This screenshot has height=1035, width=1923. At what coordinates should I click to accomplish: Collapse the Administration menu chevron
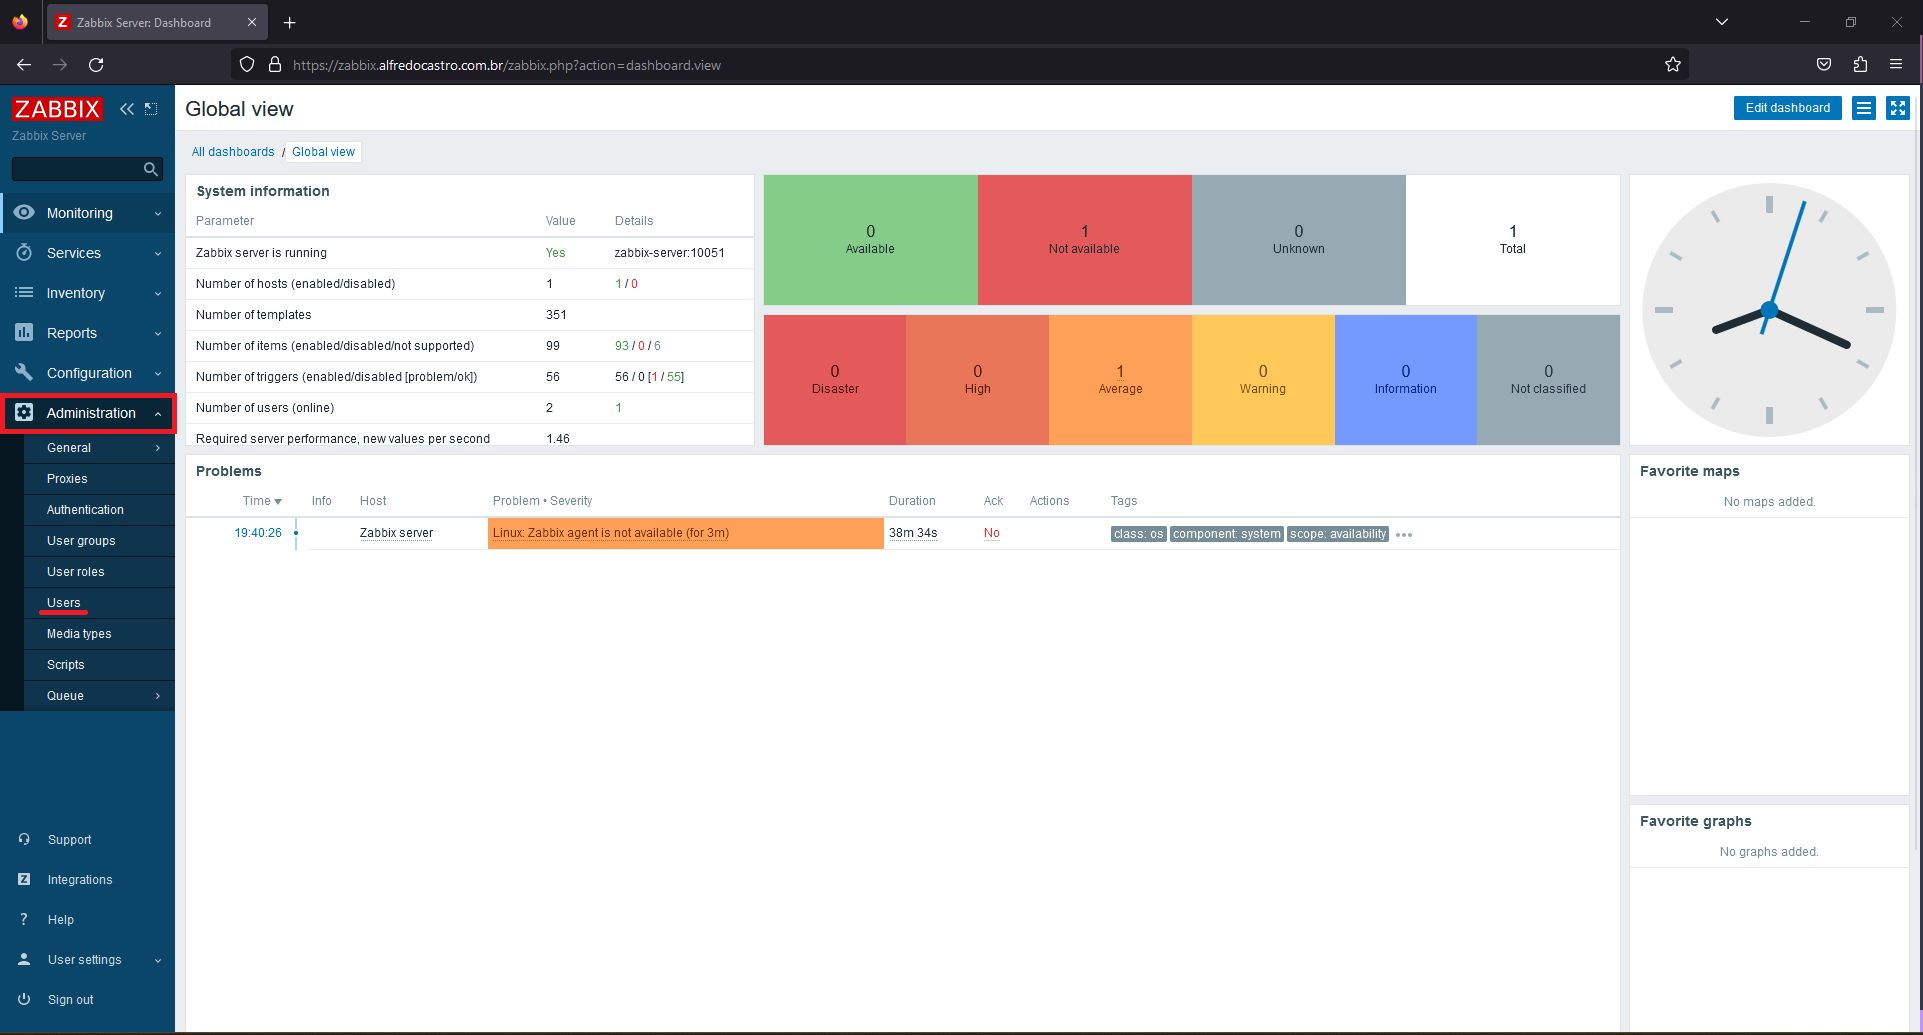(x=158, y=413)
